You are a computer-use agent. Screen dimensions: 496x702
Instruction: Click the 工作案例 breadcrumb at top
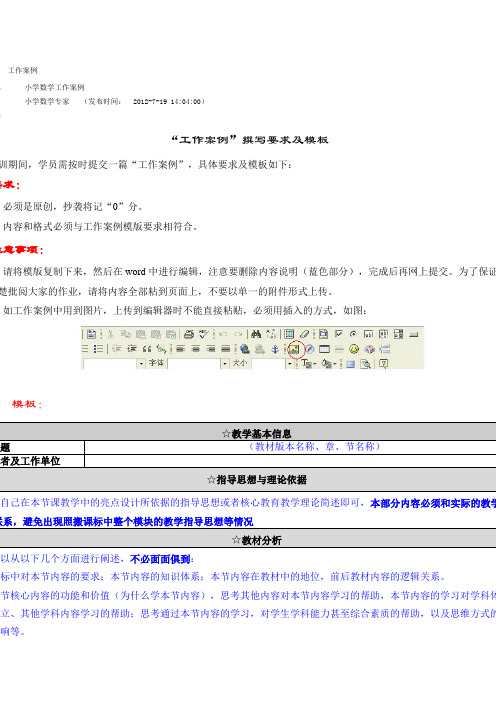[x=22, y=70]
